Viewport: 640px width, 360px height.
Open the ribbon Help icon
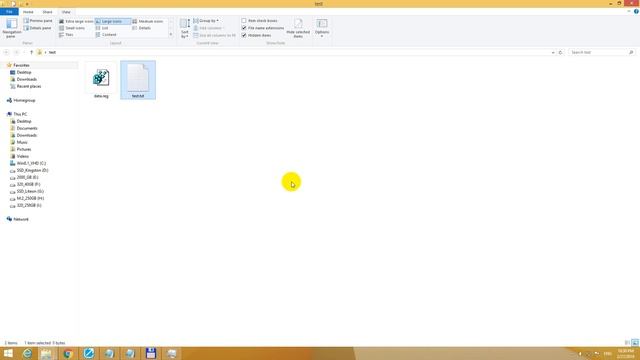(636, 12)
